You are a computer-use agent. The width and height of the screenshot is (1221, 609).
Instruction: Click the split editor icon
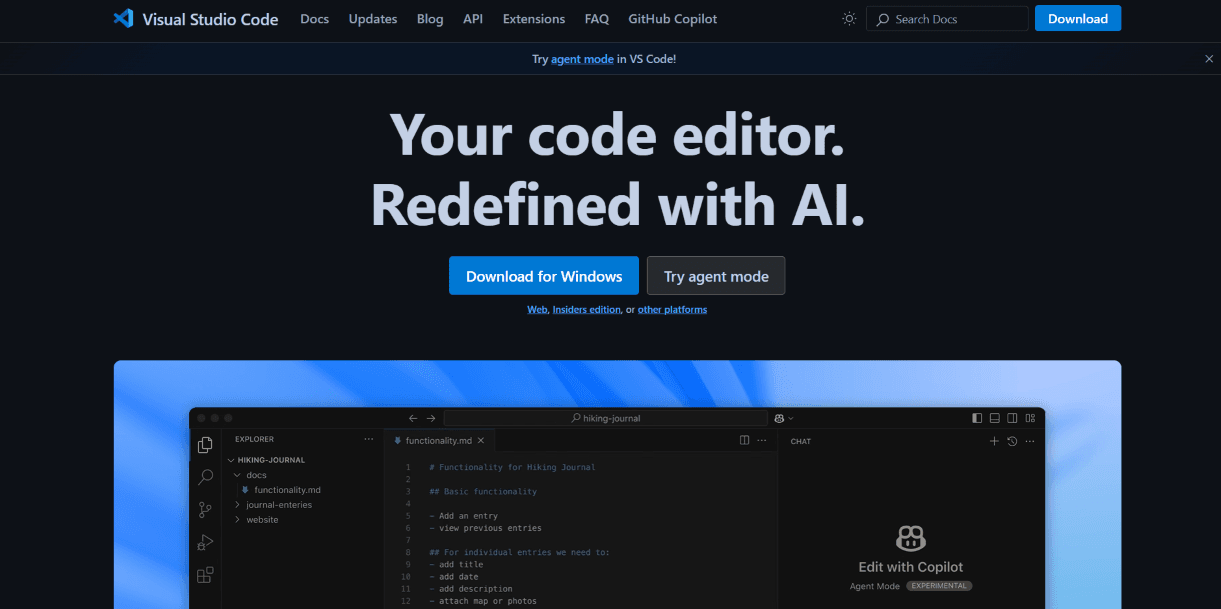tap(744, 440)
